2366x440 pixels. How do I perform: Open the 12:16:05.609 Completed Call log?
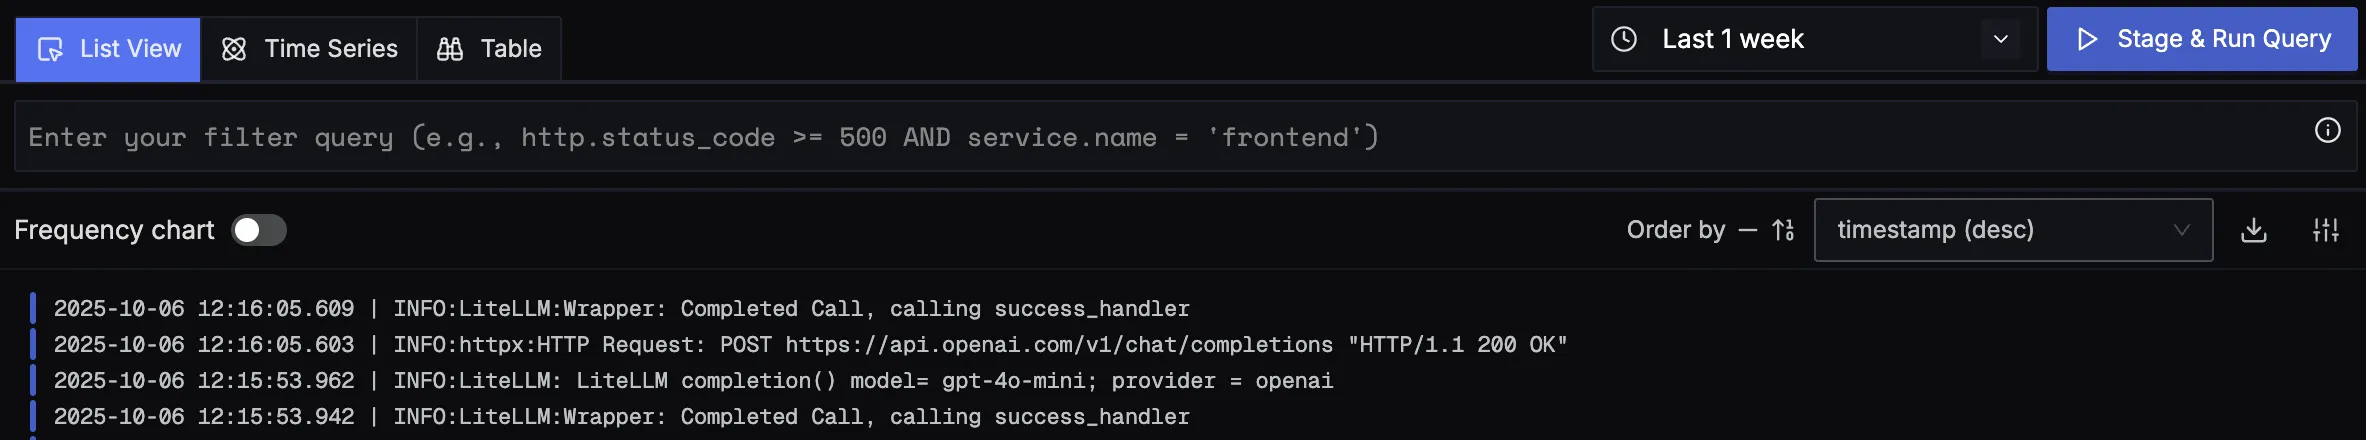tap(621, 309)
